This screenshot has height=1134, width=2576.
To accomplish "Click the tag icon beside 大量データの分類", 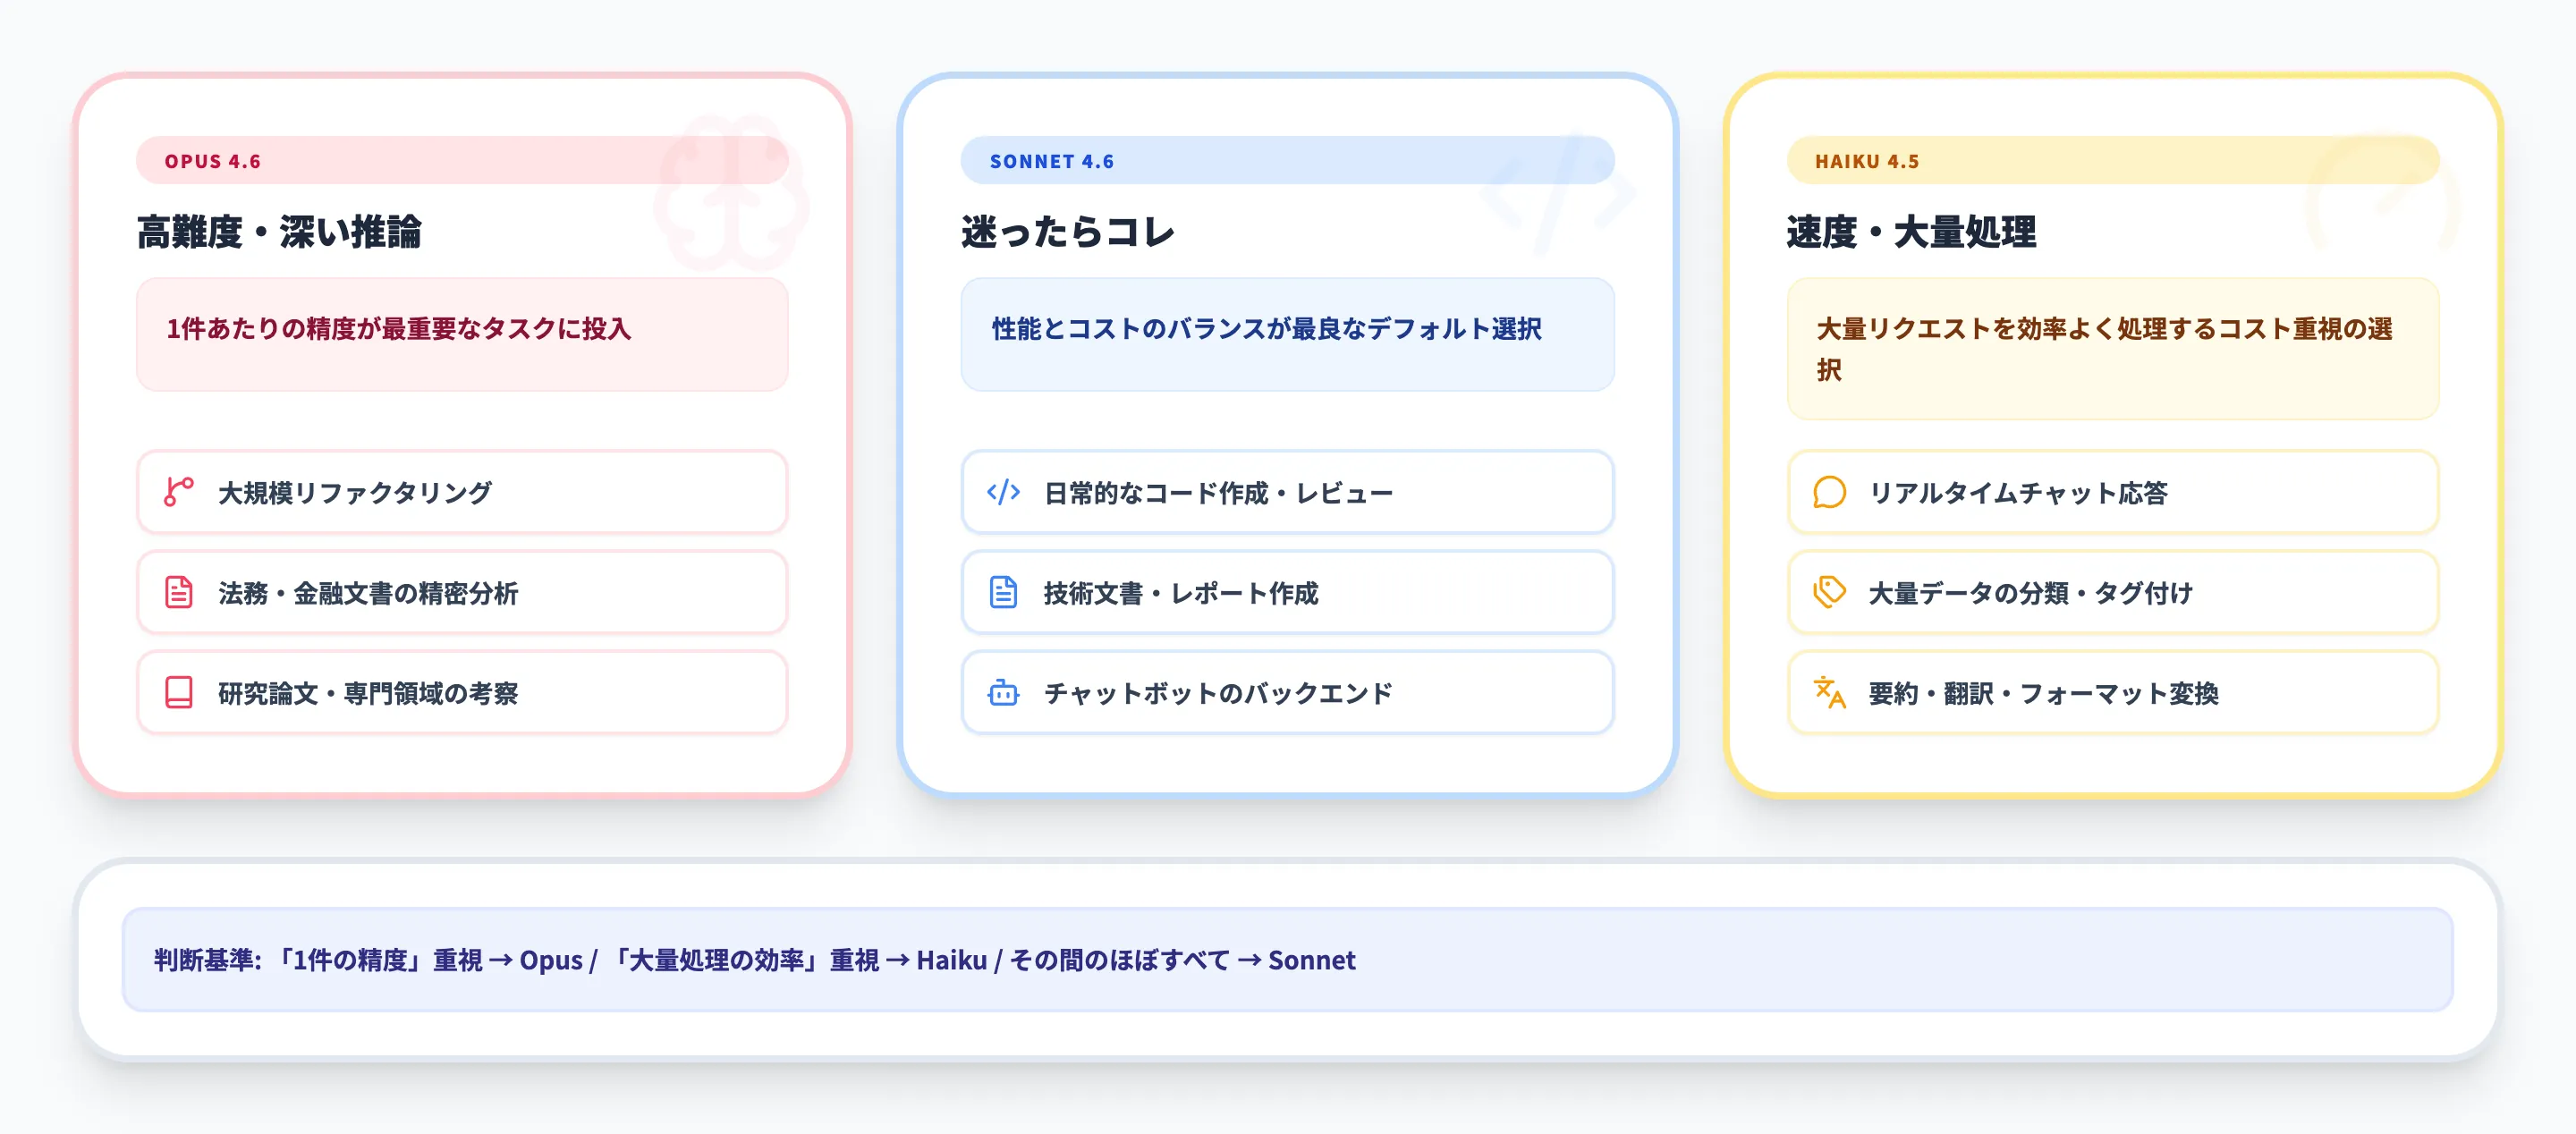I will [x=1829, y=592].
